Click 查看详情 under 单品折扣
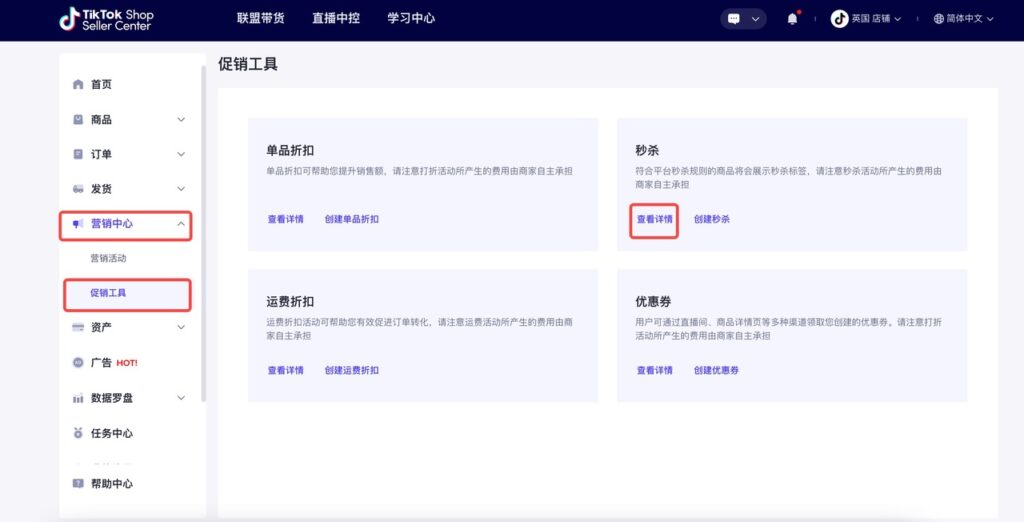The height and width of the screenshot is (522, 1024). [x=285, y=220]
